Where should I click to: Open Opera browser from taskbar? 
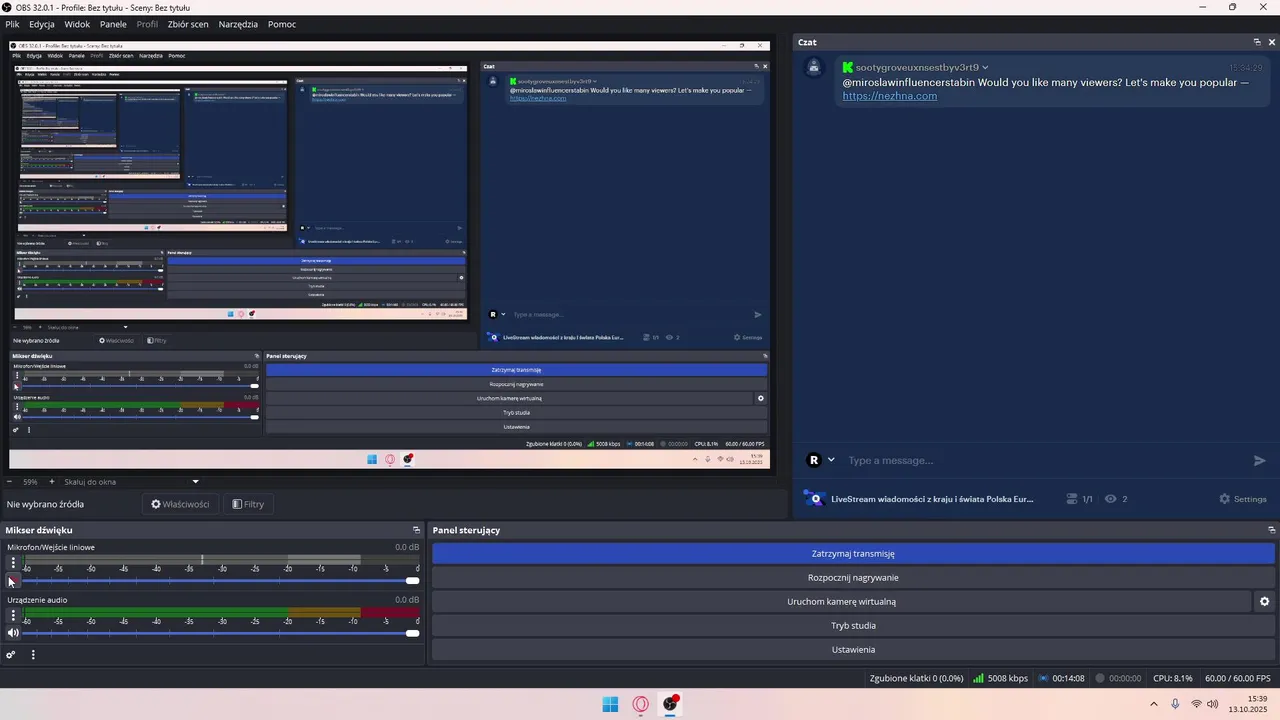pos(641,704)
